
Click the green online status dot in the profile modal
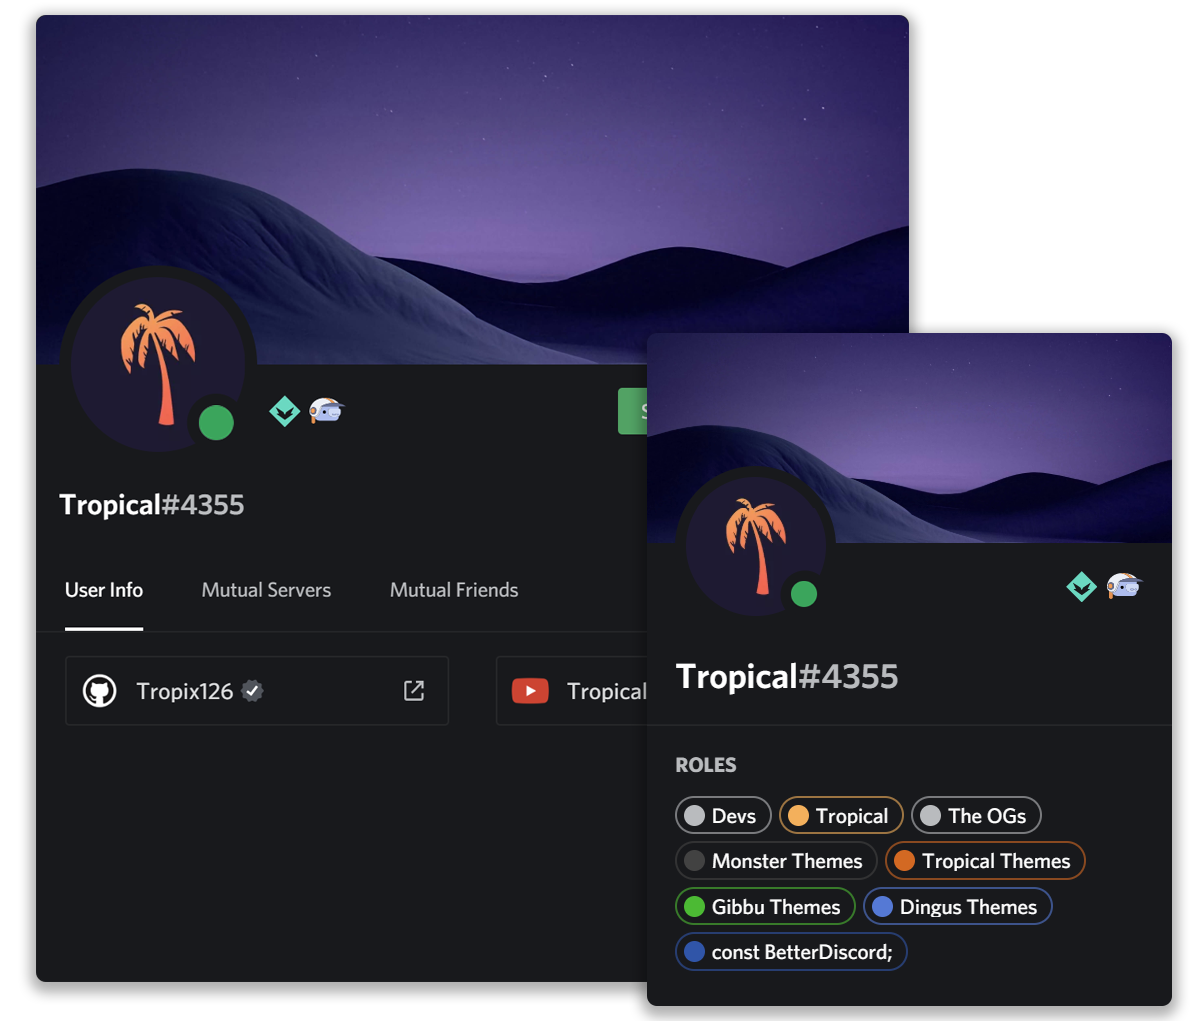(216, 423)
